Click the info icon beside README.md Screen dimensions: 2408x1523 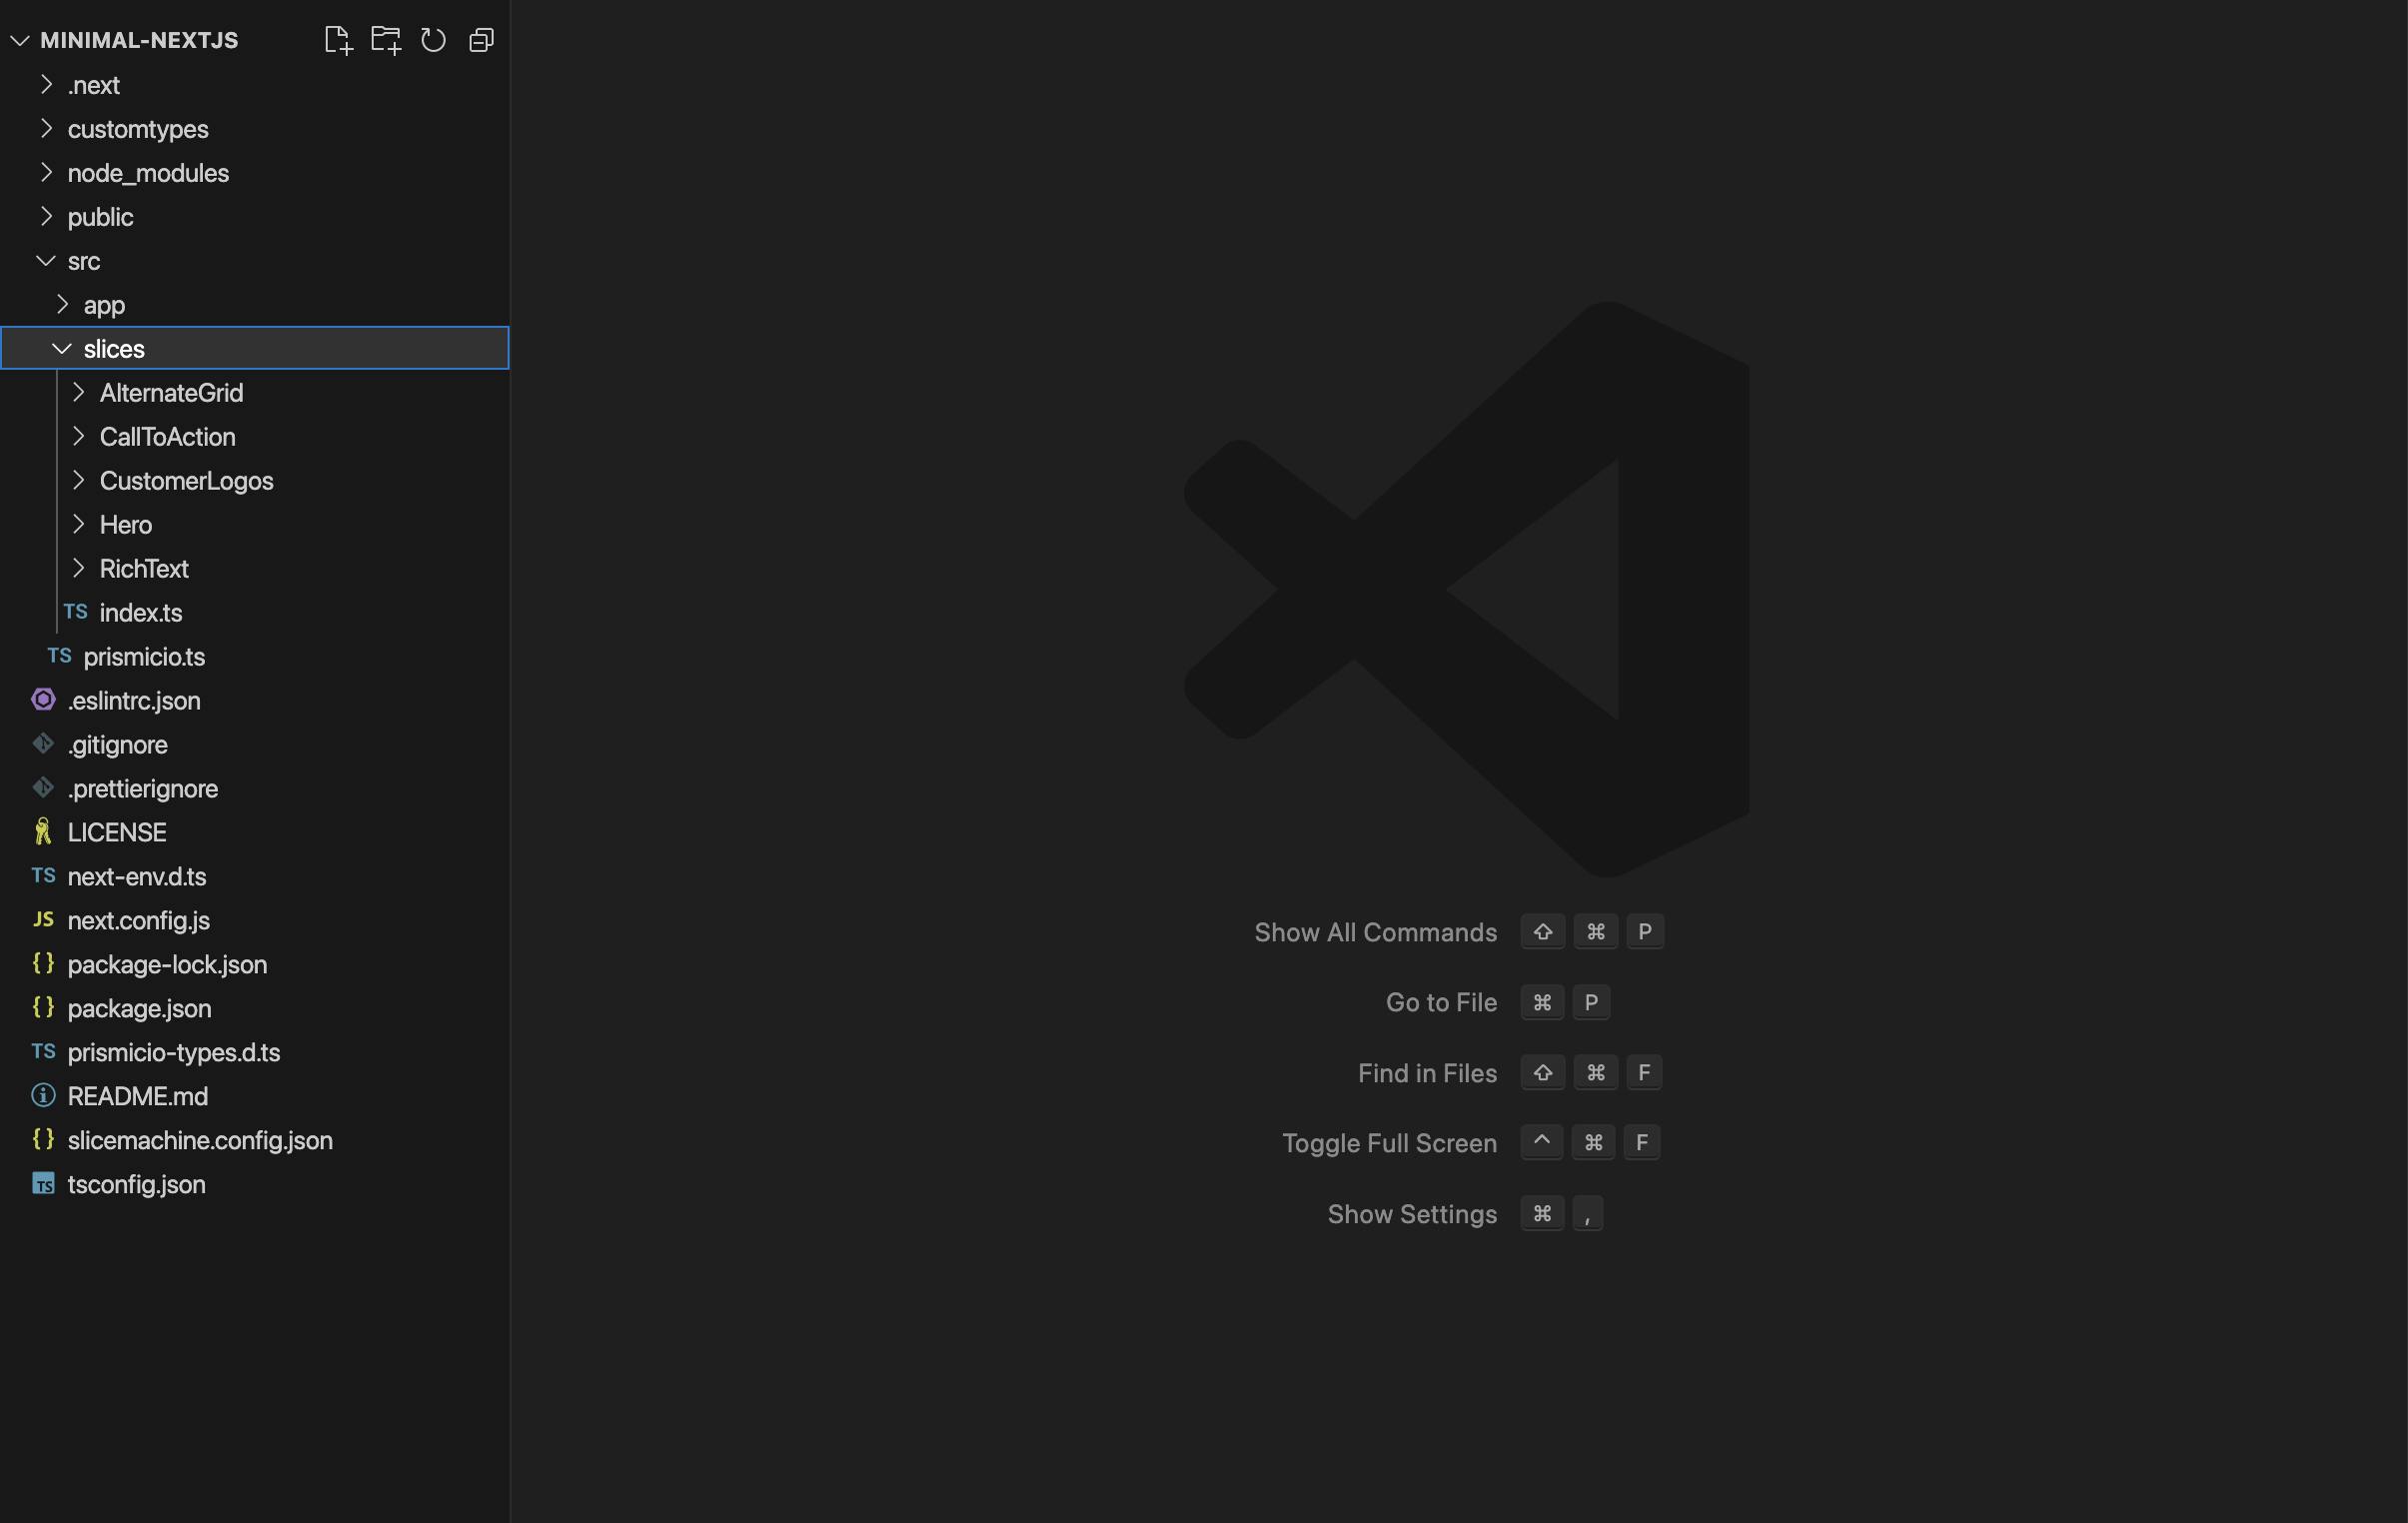pyautogui.click(x=43, y=1096)
